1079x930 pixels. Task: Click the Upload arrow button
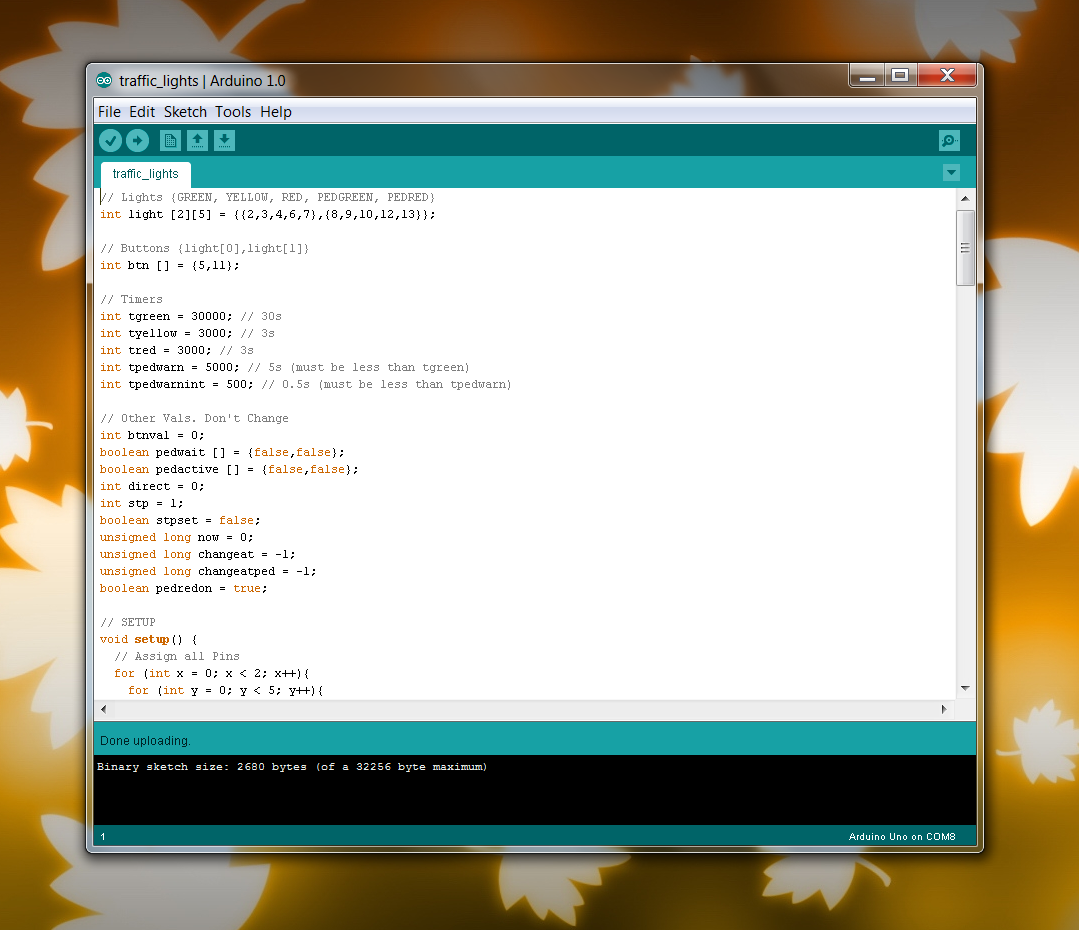(138, 140)
